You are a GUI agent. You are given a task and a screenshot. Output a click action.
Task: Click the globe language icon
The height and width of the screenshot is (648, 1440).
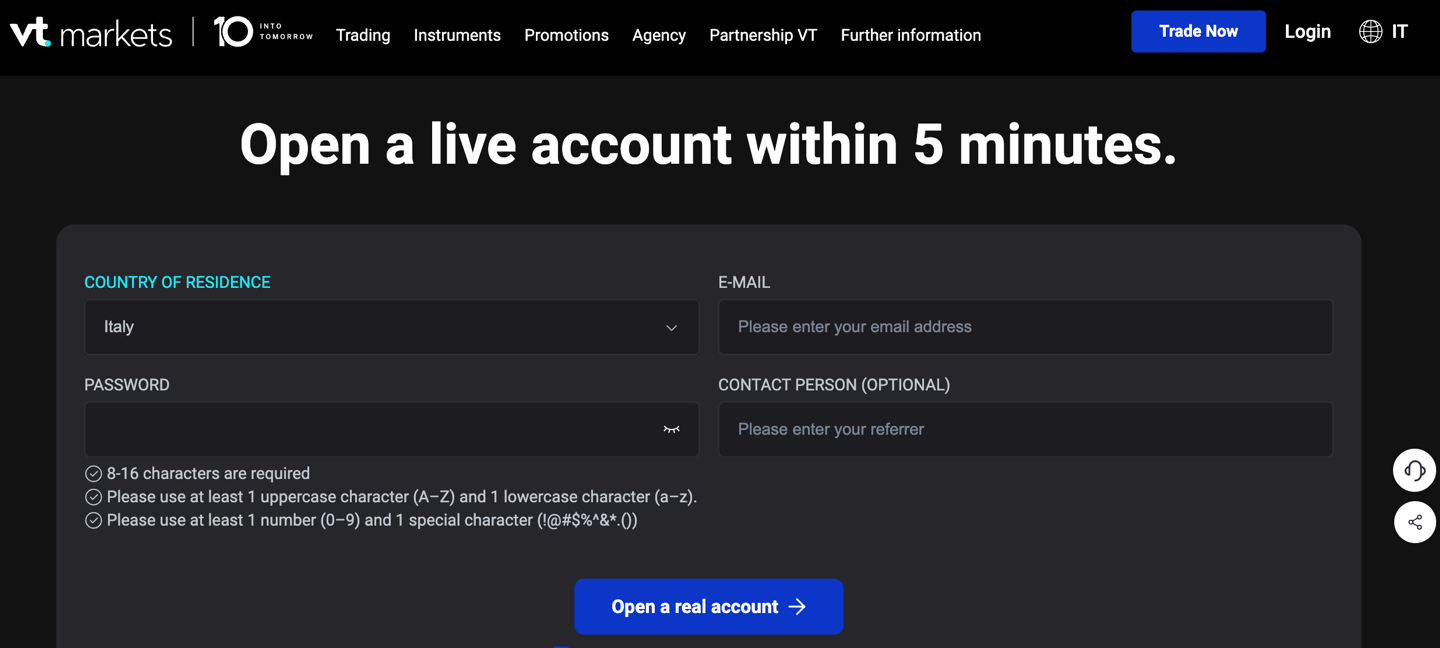pos(1370,32)
